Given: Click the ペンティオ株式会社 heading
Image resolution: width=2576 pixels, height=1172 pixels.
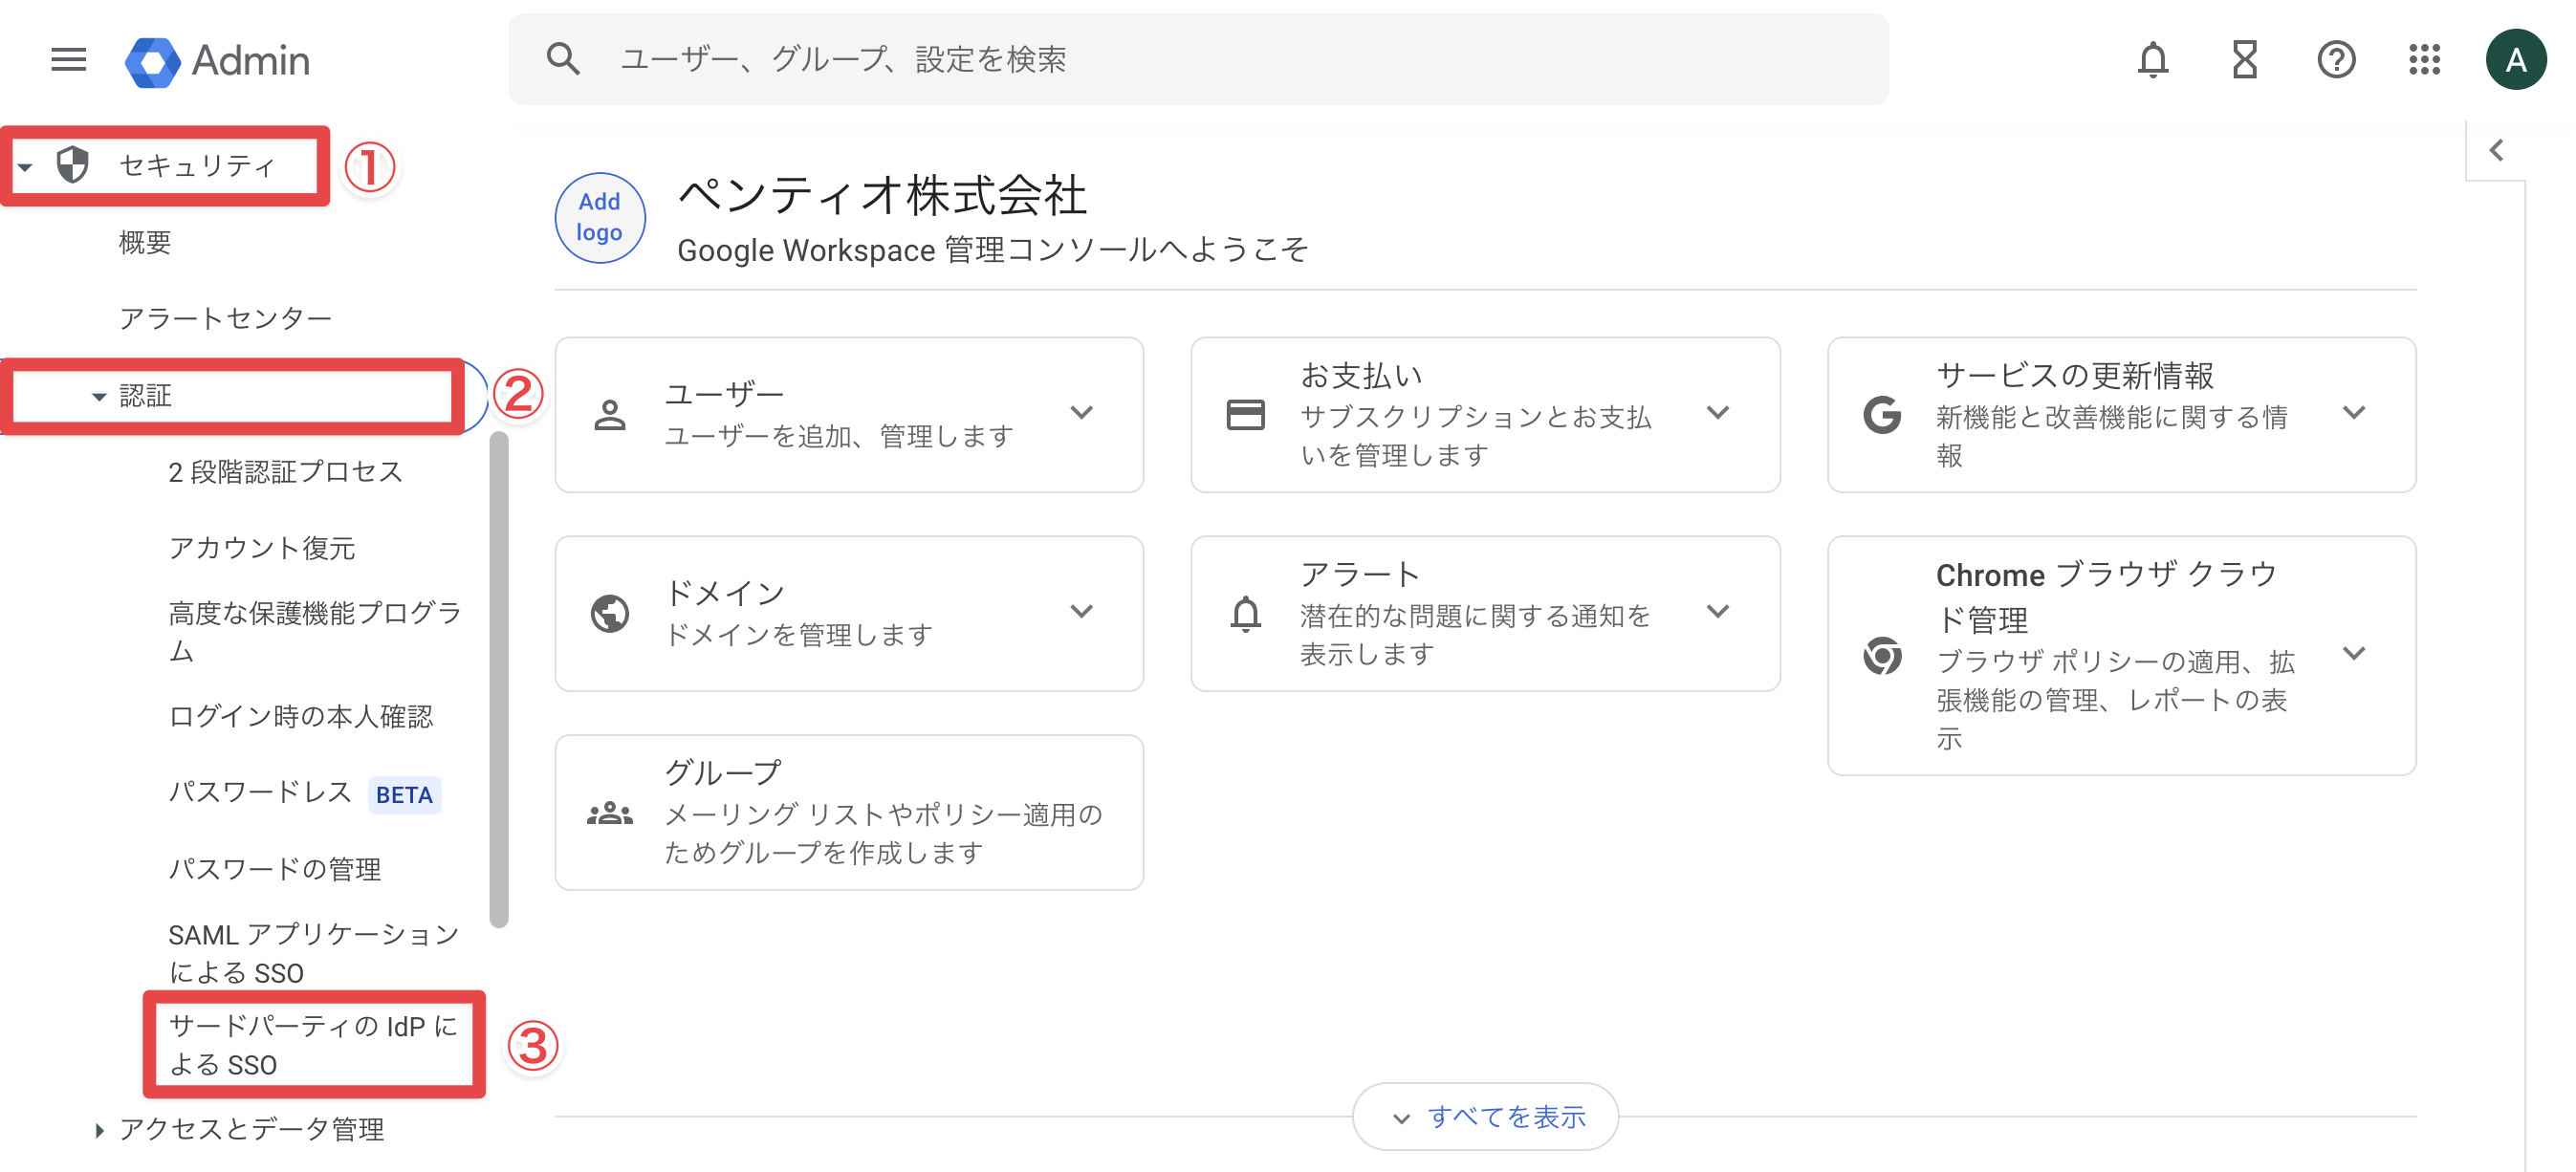Looking at the screenshot, I should (x=881, y=194).
